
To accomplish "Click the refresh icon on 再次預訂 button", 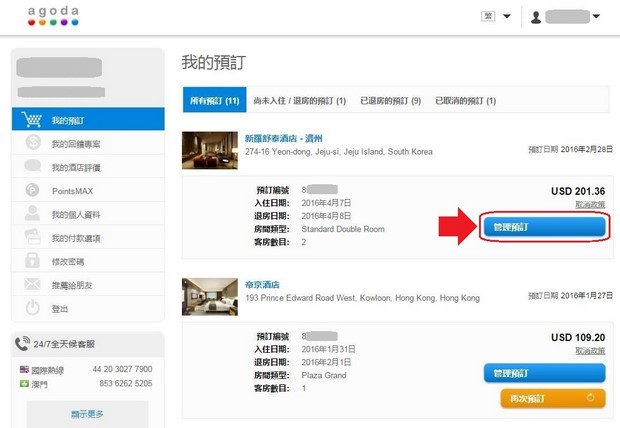I will coord(590,398).
